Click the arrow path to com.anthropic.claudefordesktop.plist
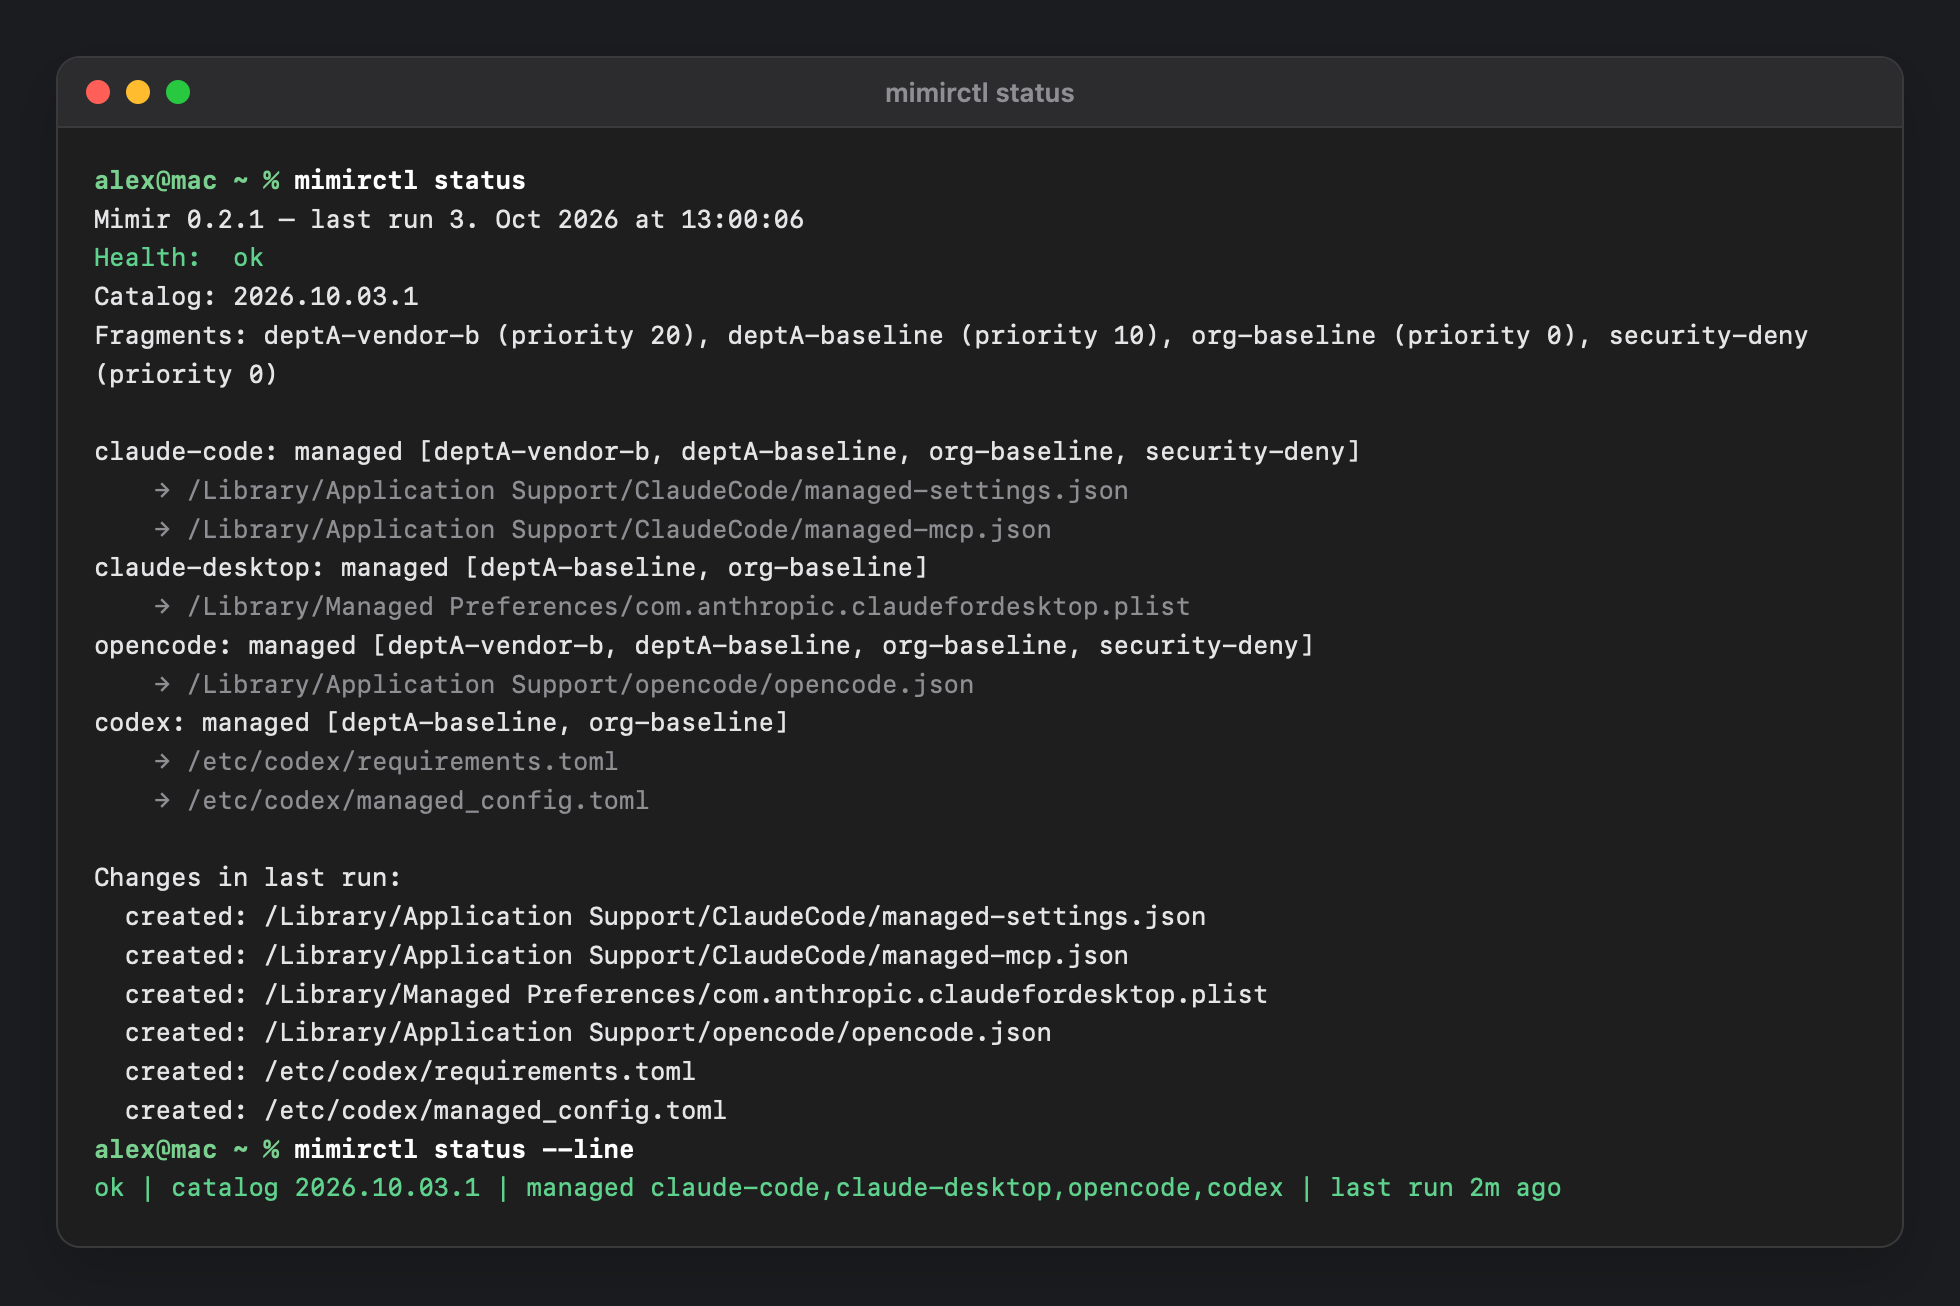This screenshot has width=1960, height=1306. 672,606
